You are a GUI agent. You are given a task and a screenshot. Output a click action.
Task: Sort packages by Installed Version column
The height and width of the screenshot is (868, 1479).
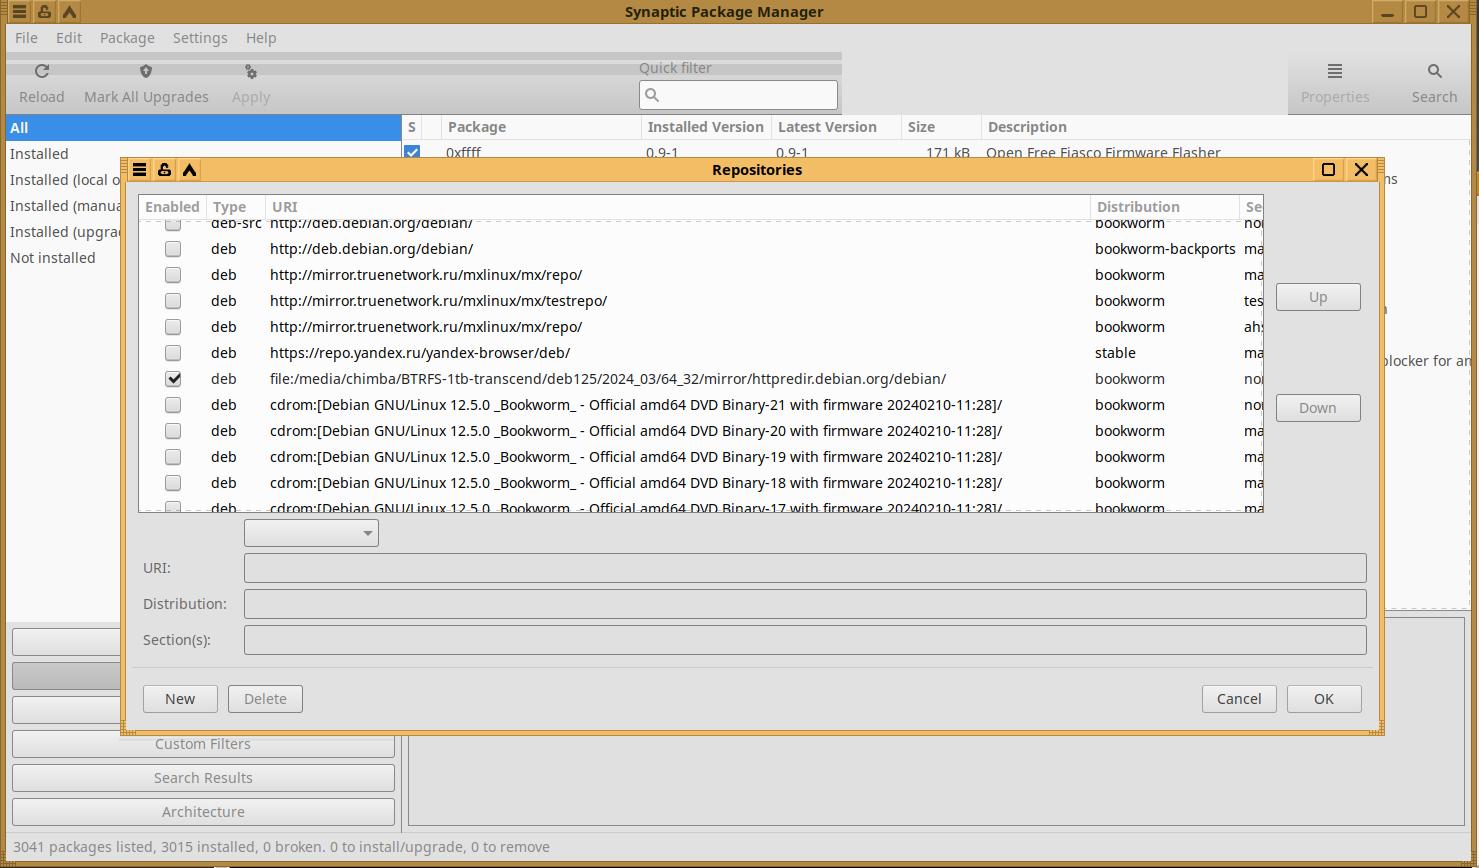(706, 127)
